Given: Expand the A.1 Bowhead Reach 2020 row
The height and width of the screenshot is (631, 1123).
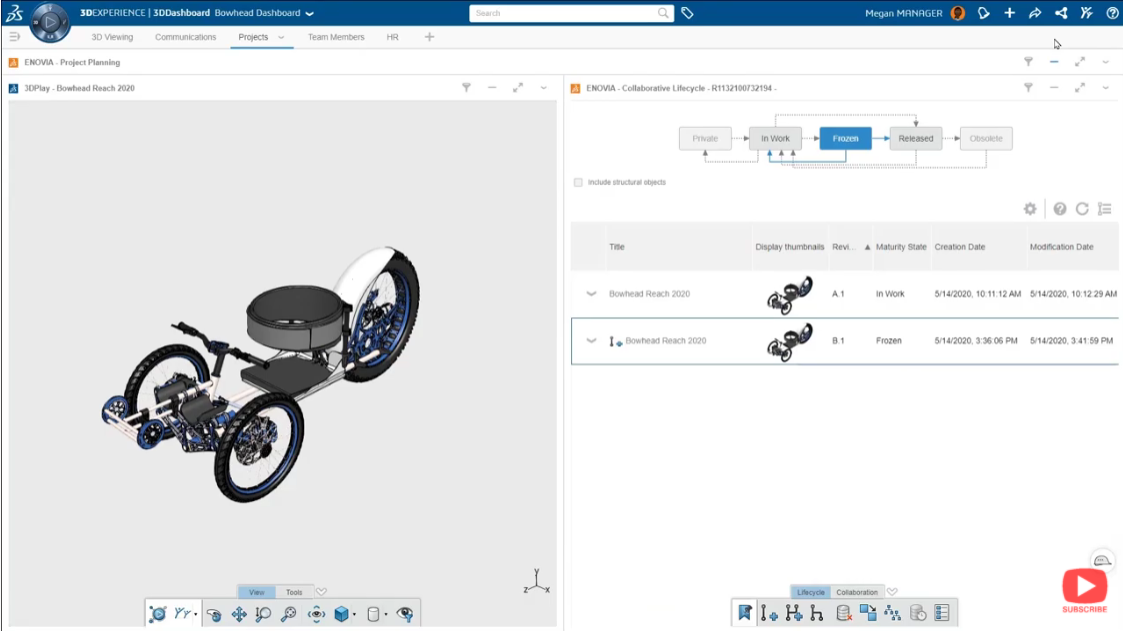Looking at the screenshot, I should tap(591, 294).
